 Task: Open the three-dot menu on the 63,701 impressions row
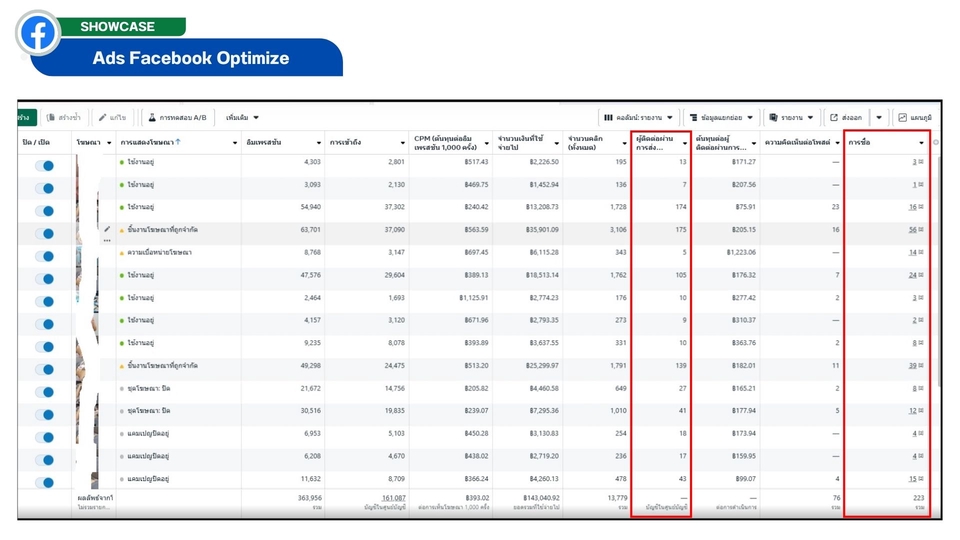tap(107, 241)
